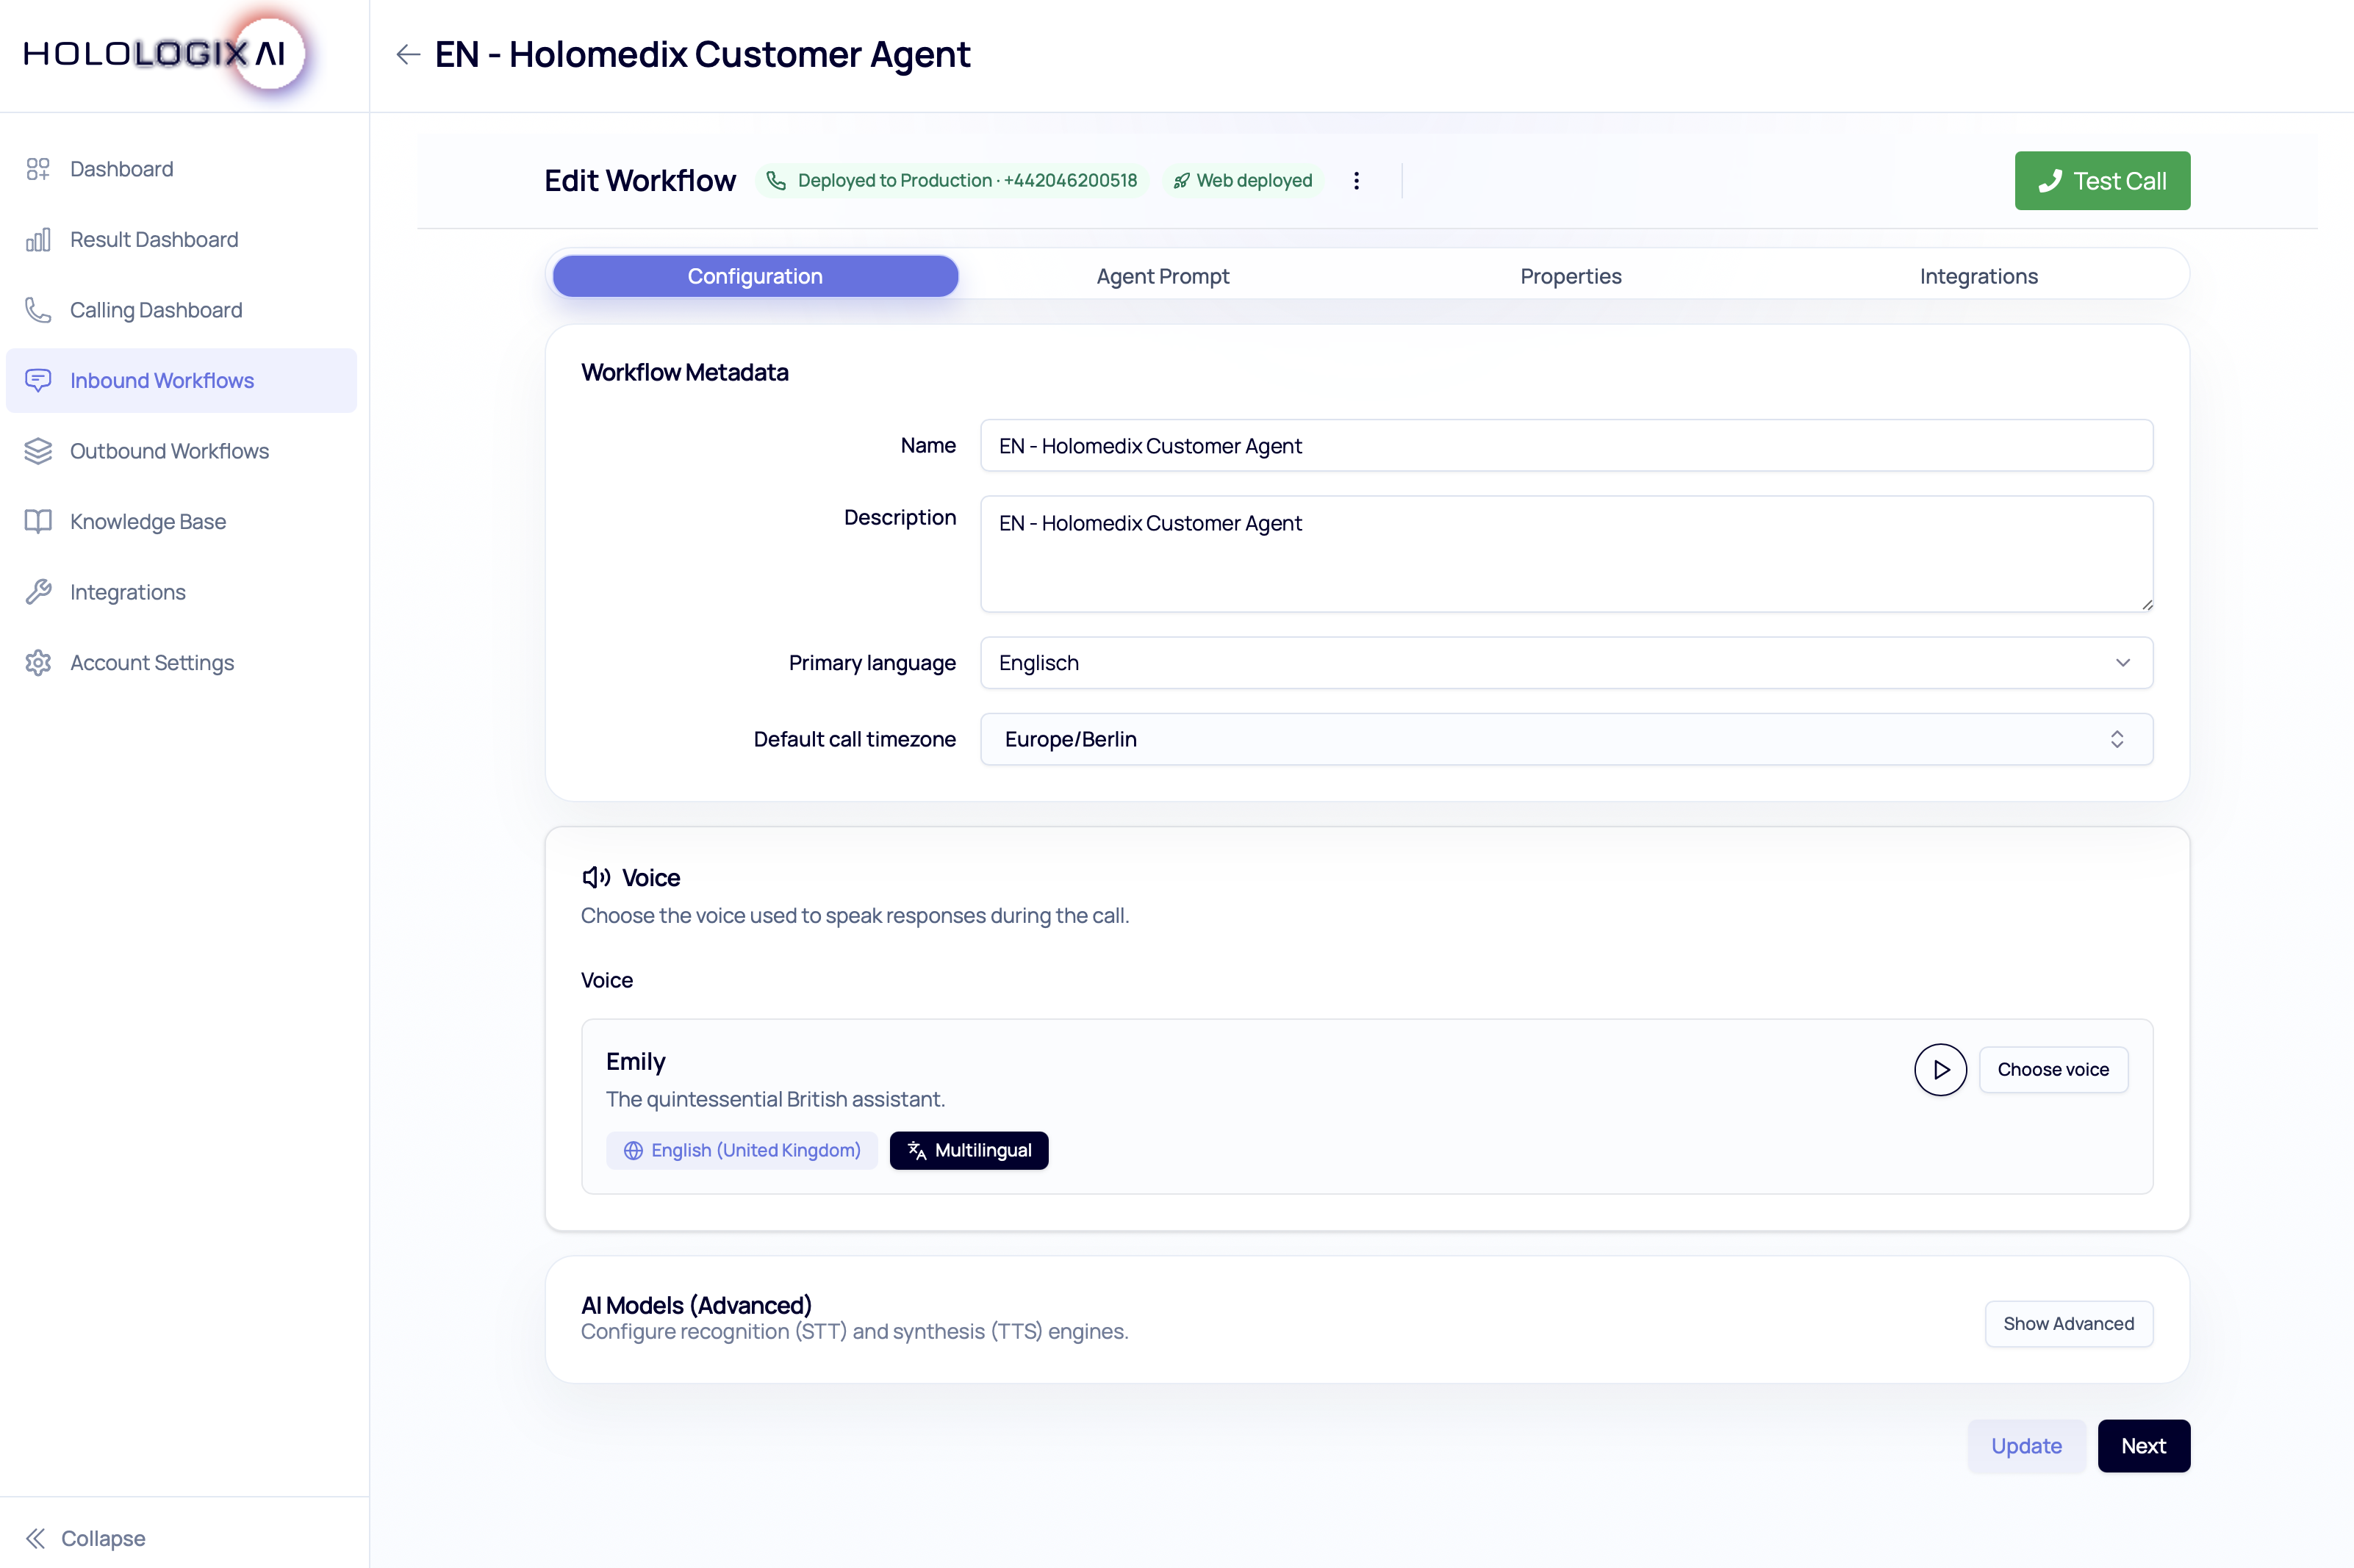Open the Integrations tab in Edit Workflow
The height and width of the screenshot is (1568, 2354).
1979,276
